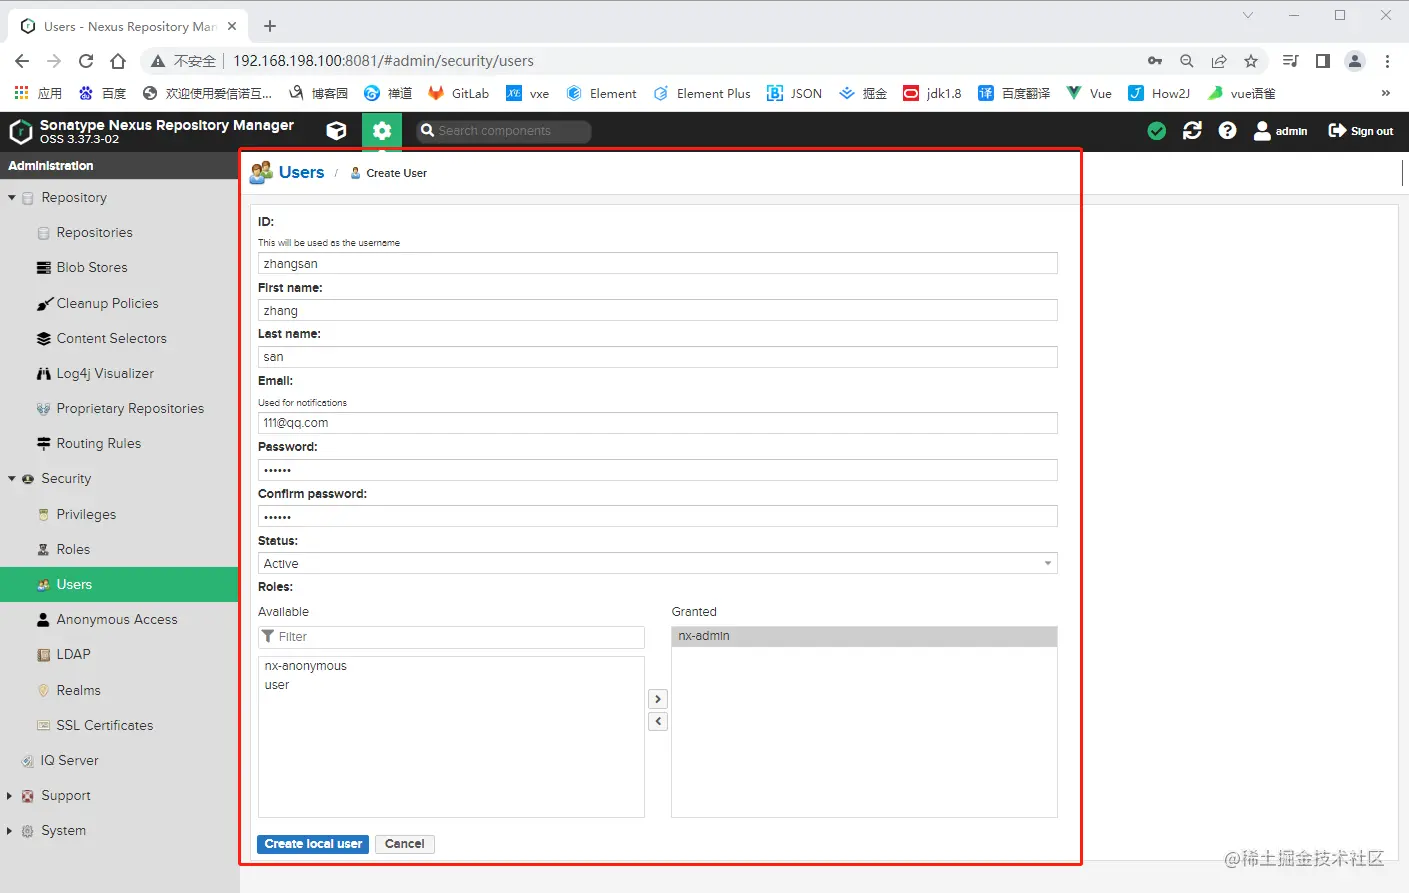Open the Element Plus bookmark
This screenshot has height=893, width=1409.
click(702, 93)
